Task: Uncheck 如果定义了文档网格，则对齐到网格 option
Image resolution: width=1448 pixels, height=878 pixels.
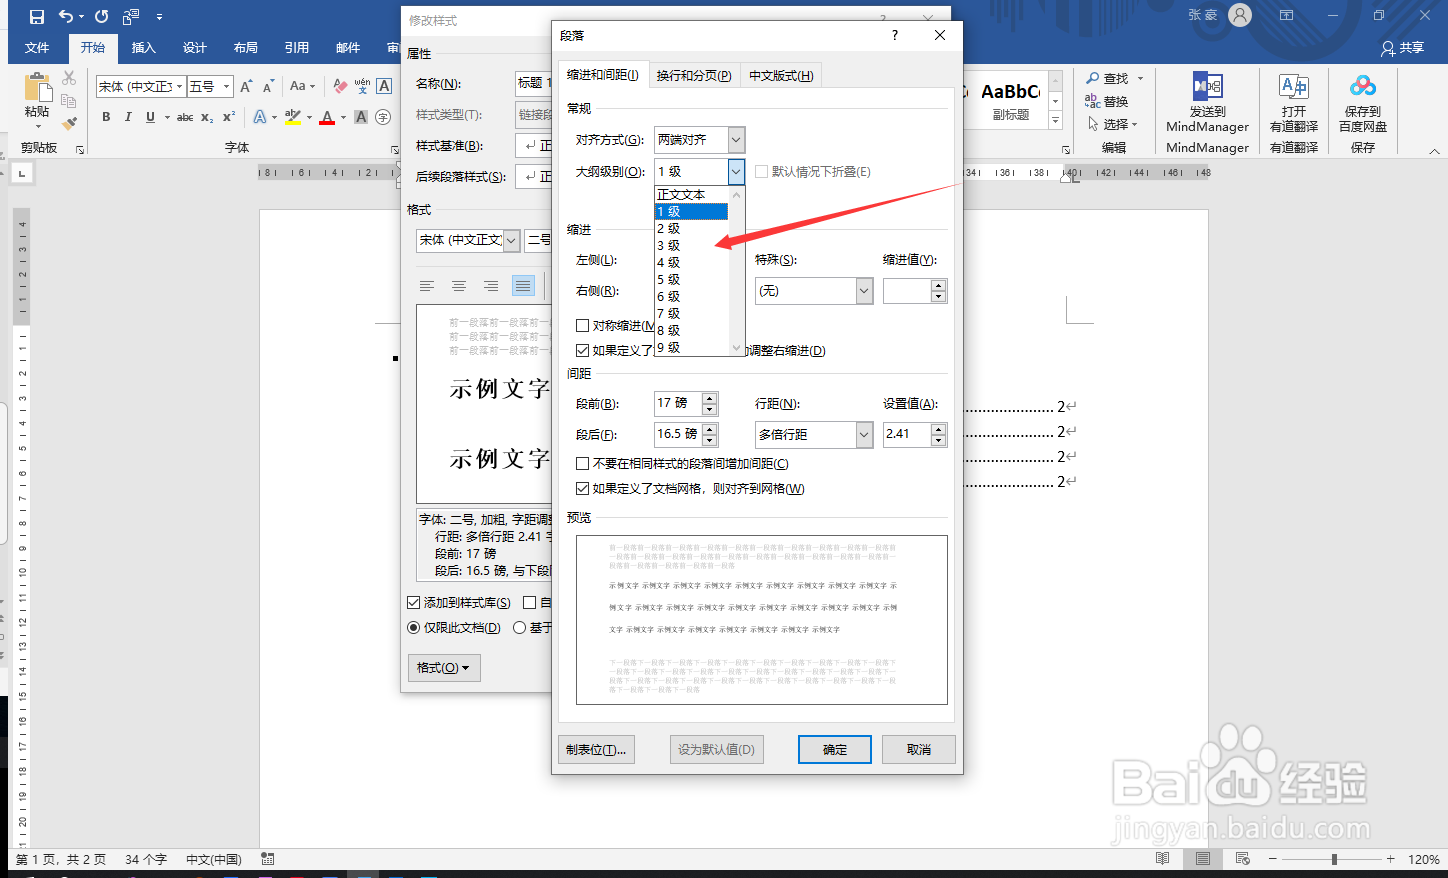Action: coord(583,489)
